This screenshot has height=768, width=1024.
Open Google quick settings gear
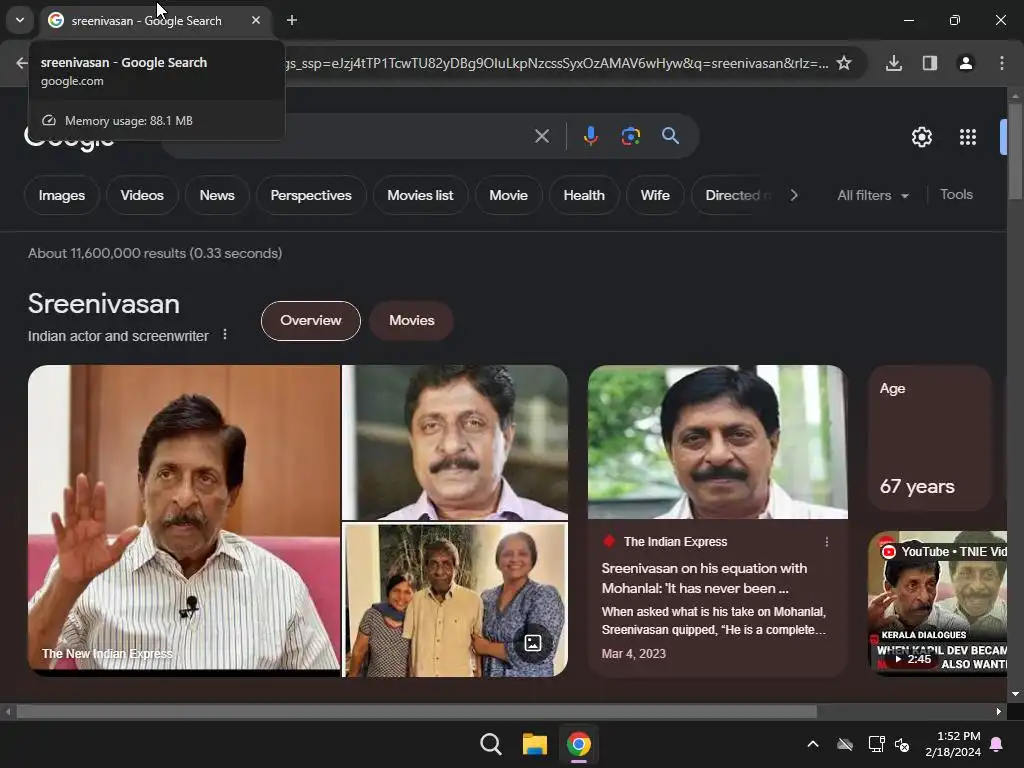(921, 137)
